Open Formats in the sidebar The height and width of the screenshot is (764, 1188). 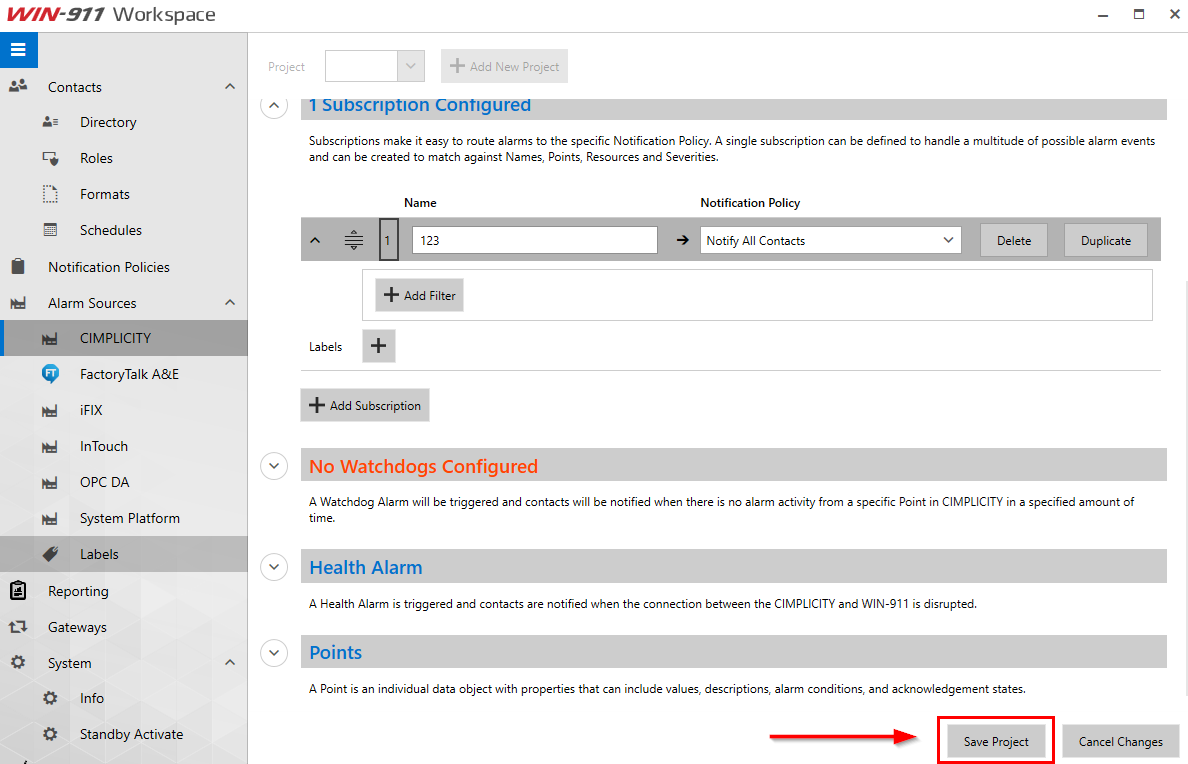105,194
